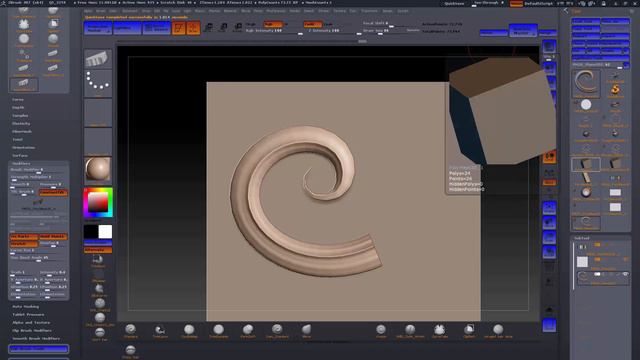This screenshot has width=640, height=360.
Task: Click the orange icon on right shelf
Action: click(549, 156)
